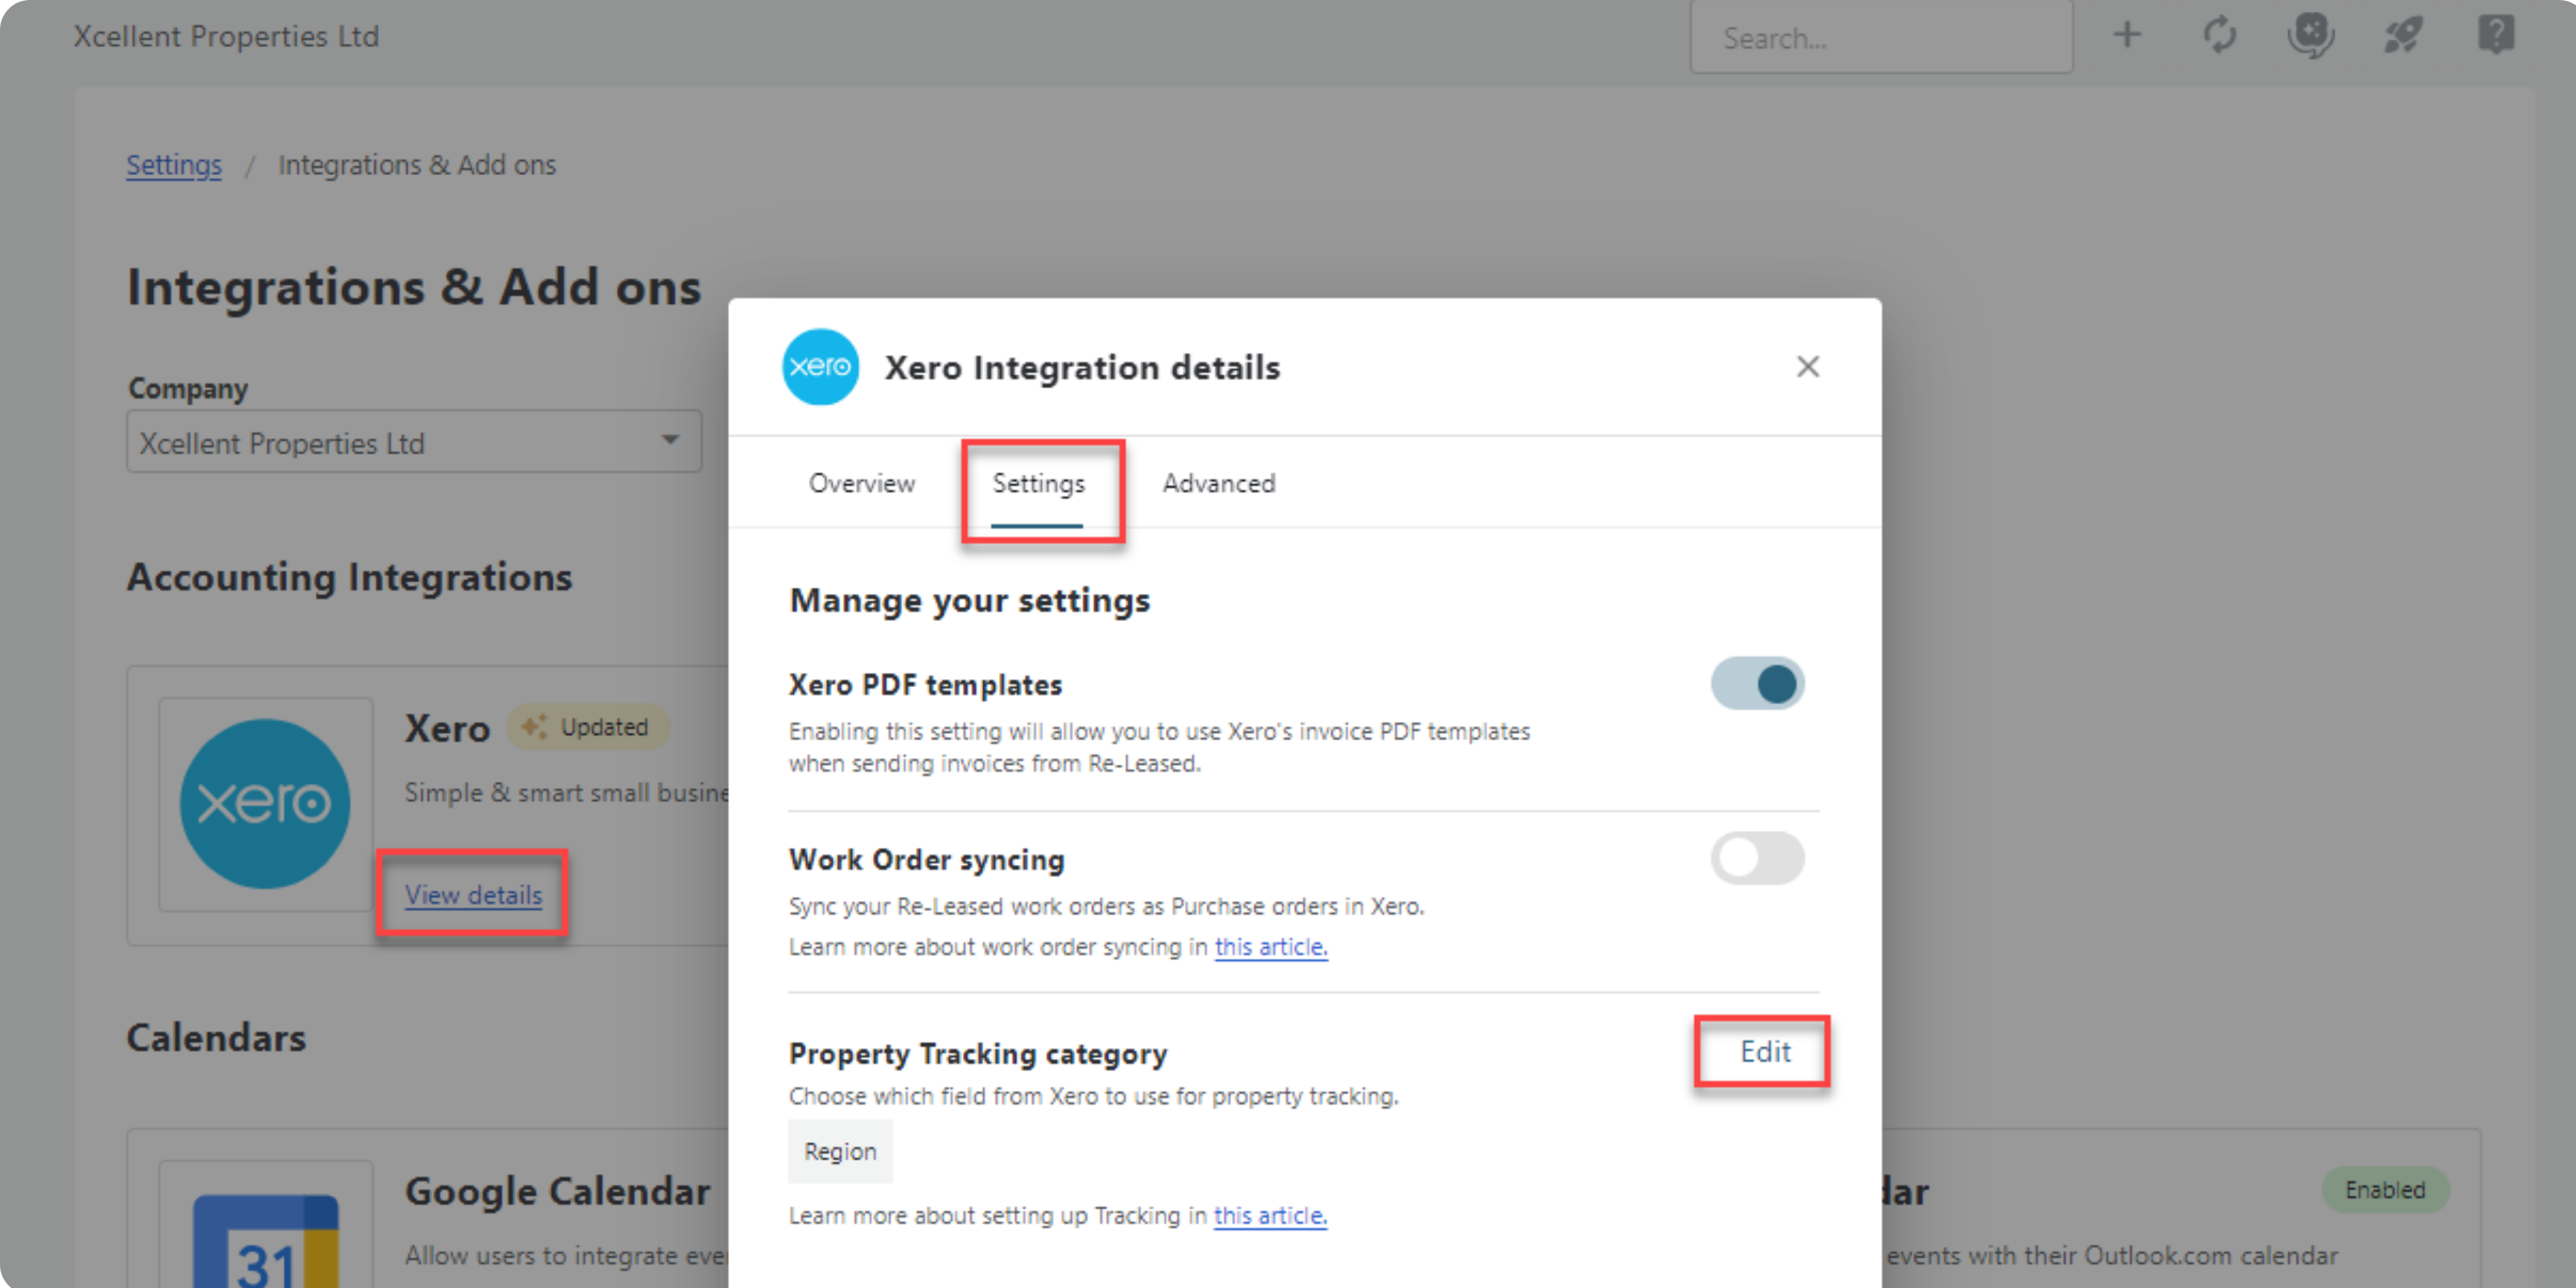The width and height of the screenshot is (2576, 1288).
Task: Enable the Work Order syncing toggle
Action: click(1757, 858)
